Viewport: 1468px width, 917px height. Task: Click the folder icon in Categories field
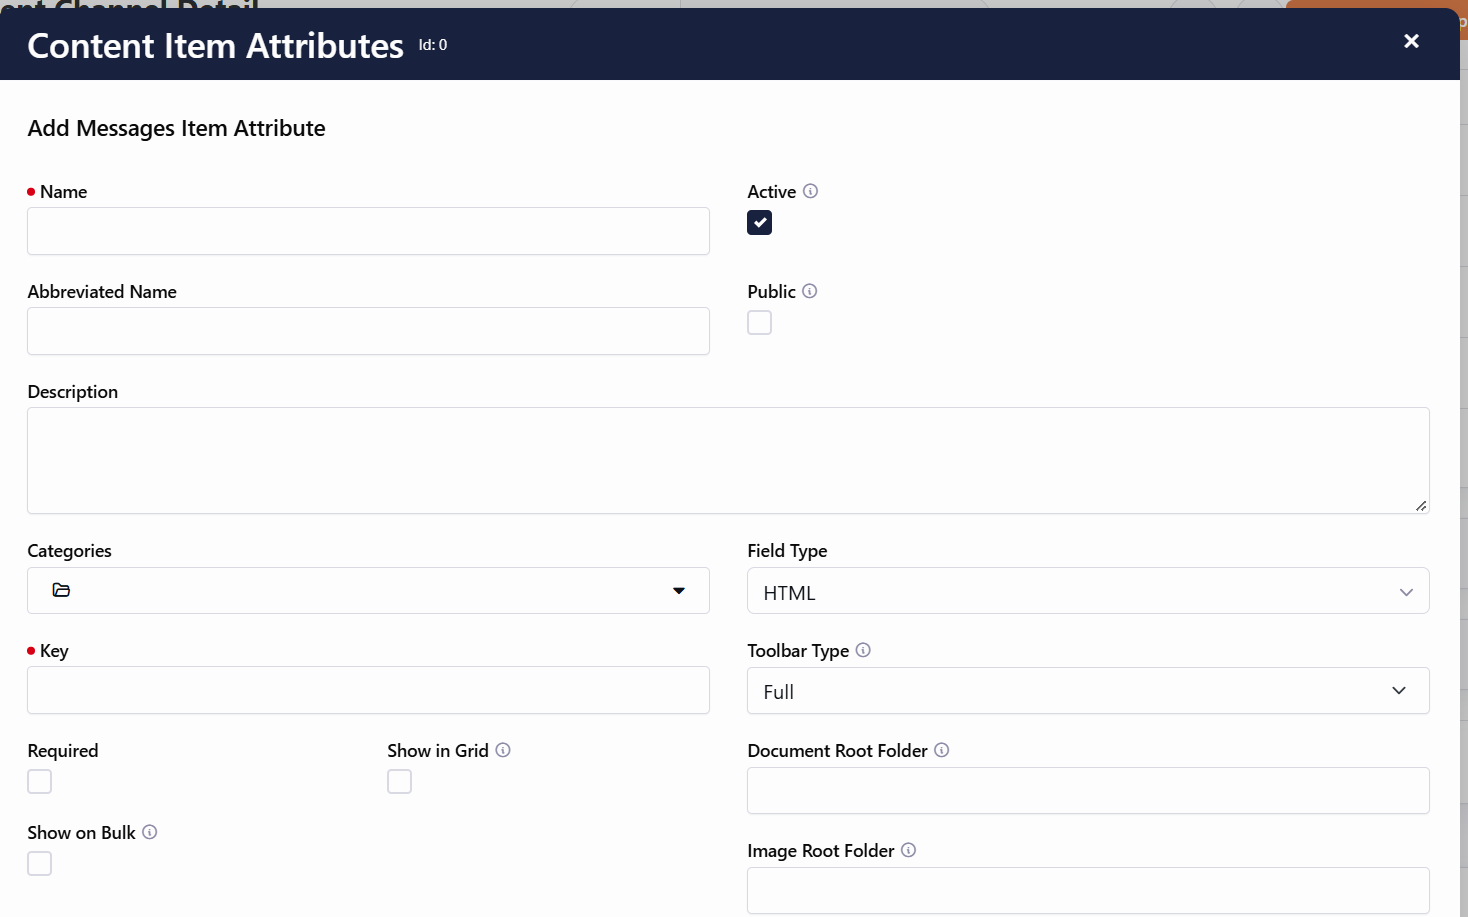pyautogui.click(x=61, y=590)
